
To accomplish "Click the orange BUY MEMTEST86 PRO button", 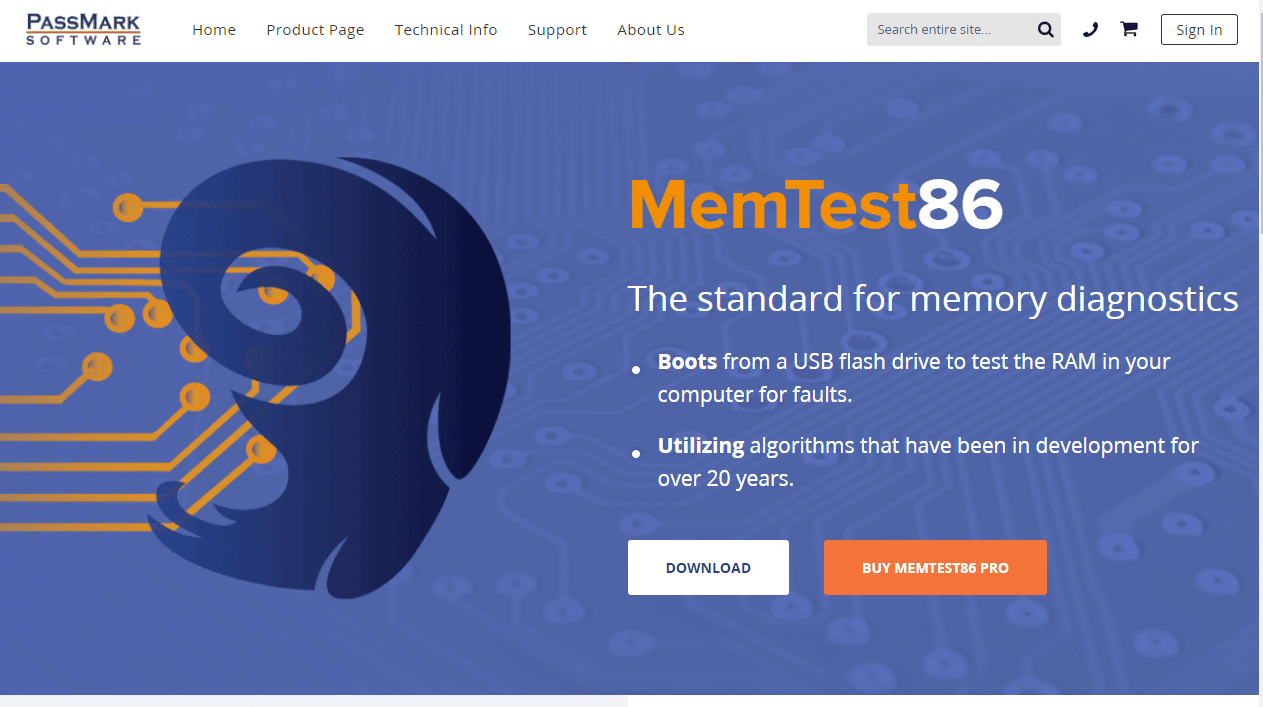I will (935, 568).
